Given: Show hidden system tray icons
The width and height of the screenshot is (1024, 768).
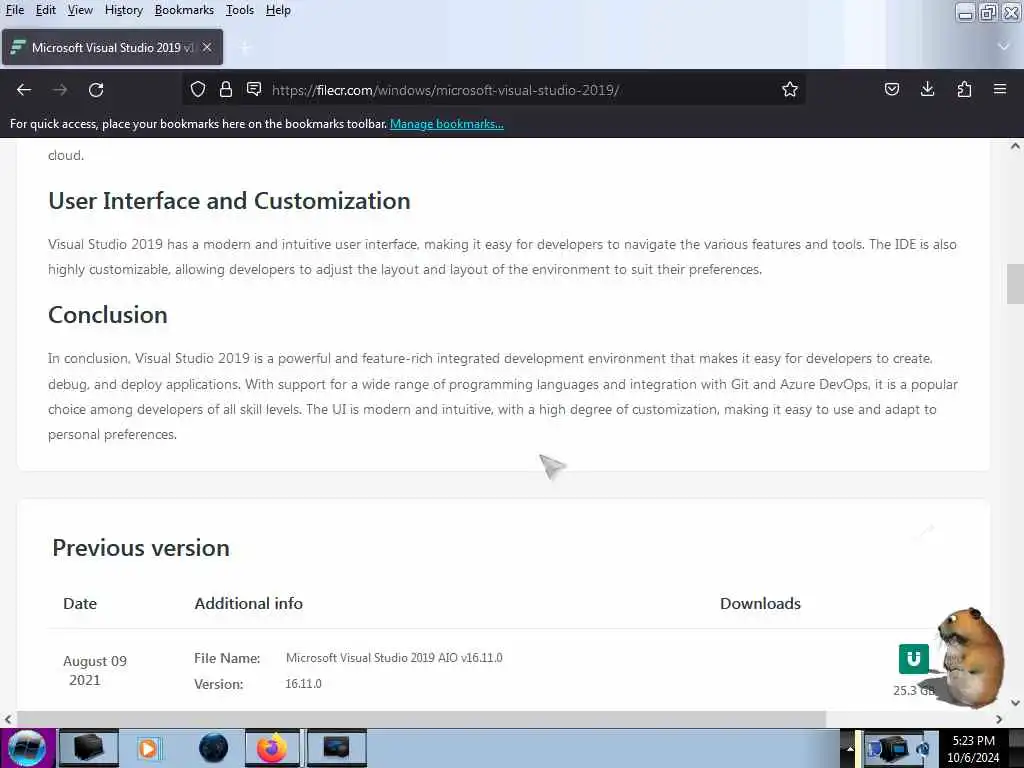Looking at the screenshot, I should (x=850, y=748).
